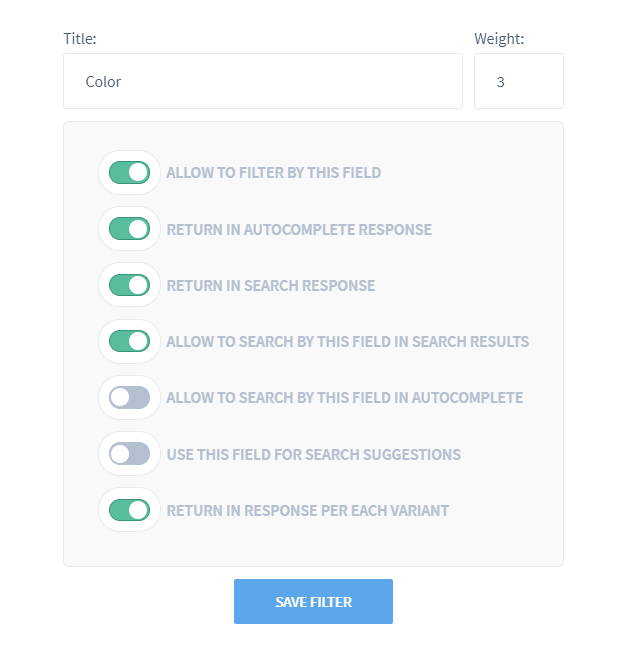Select the Weight input field showing 3
This screenshot has height=653, width=627.
(x=519, y=81)
